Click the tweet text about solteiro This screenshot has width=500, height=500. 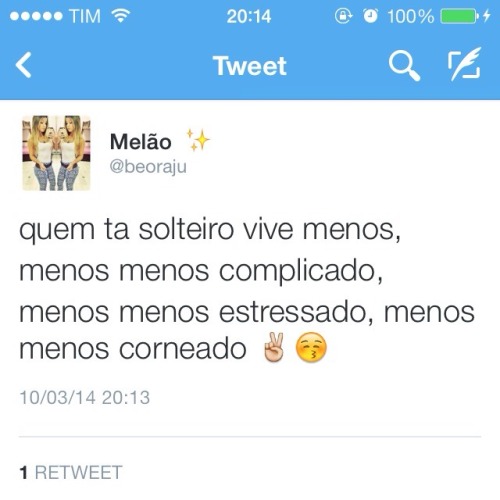click(x=247, y=289)
